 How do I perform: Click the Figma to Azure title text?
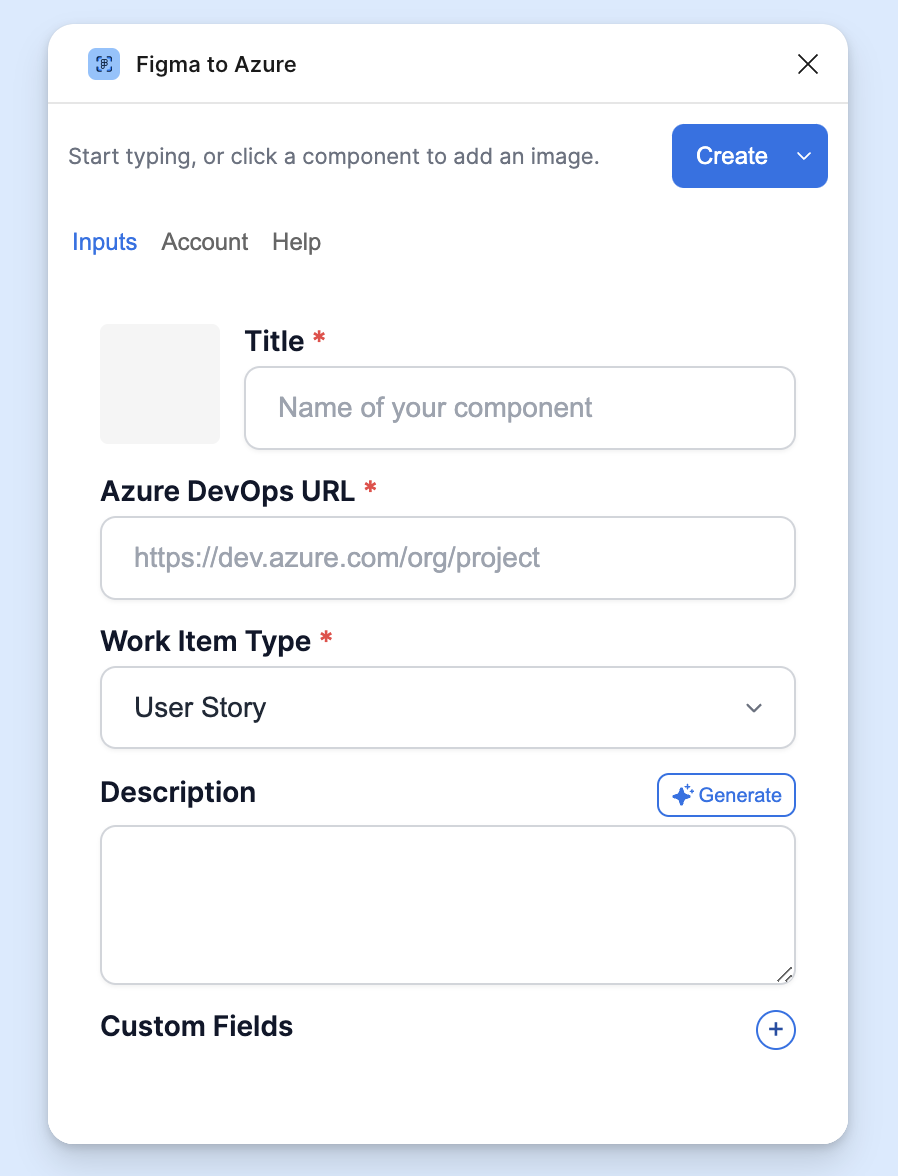(216, 64)
